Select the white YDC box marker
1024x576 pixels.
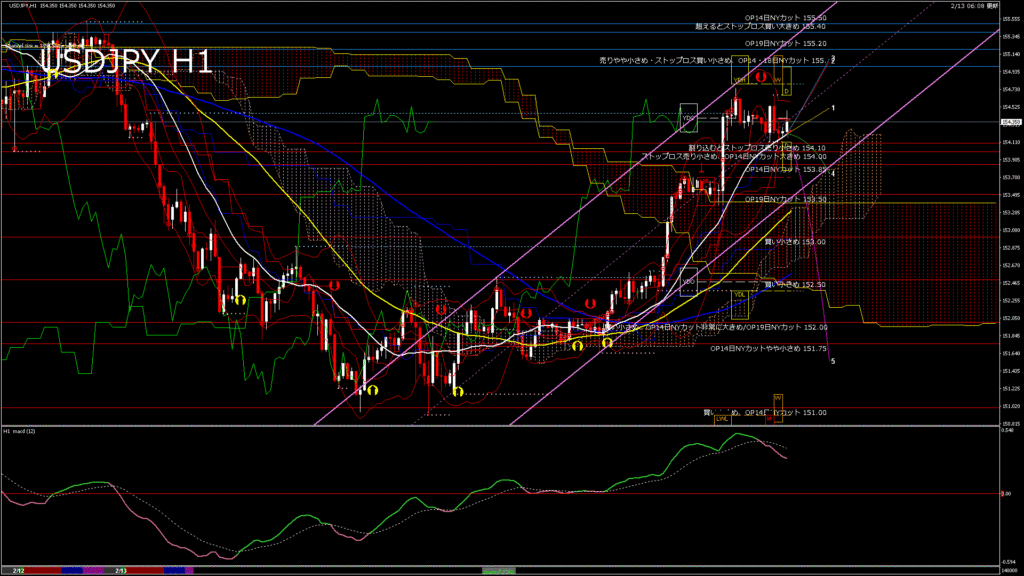(x=688, y=117)
